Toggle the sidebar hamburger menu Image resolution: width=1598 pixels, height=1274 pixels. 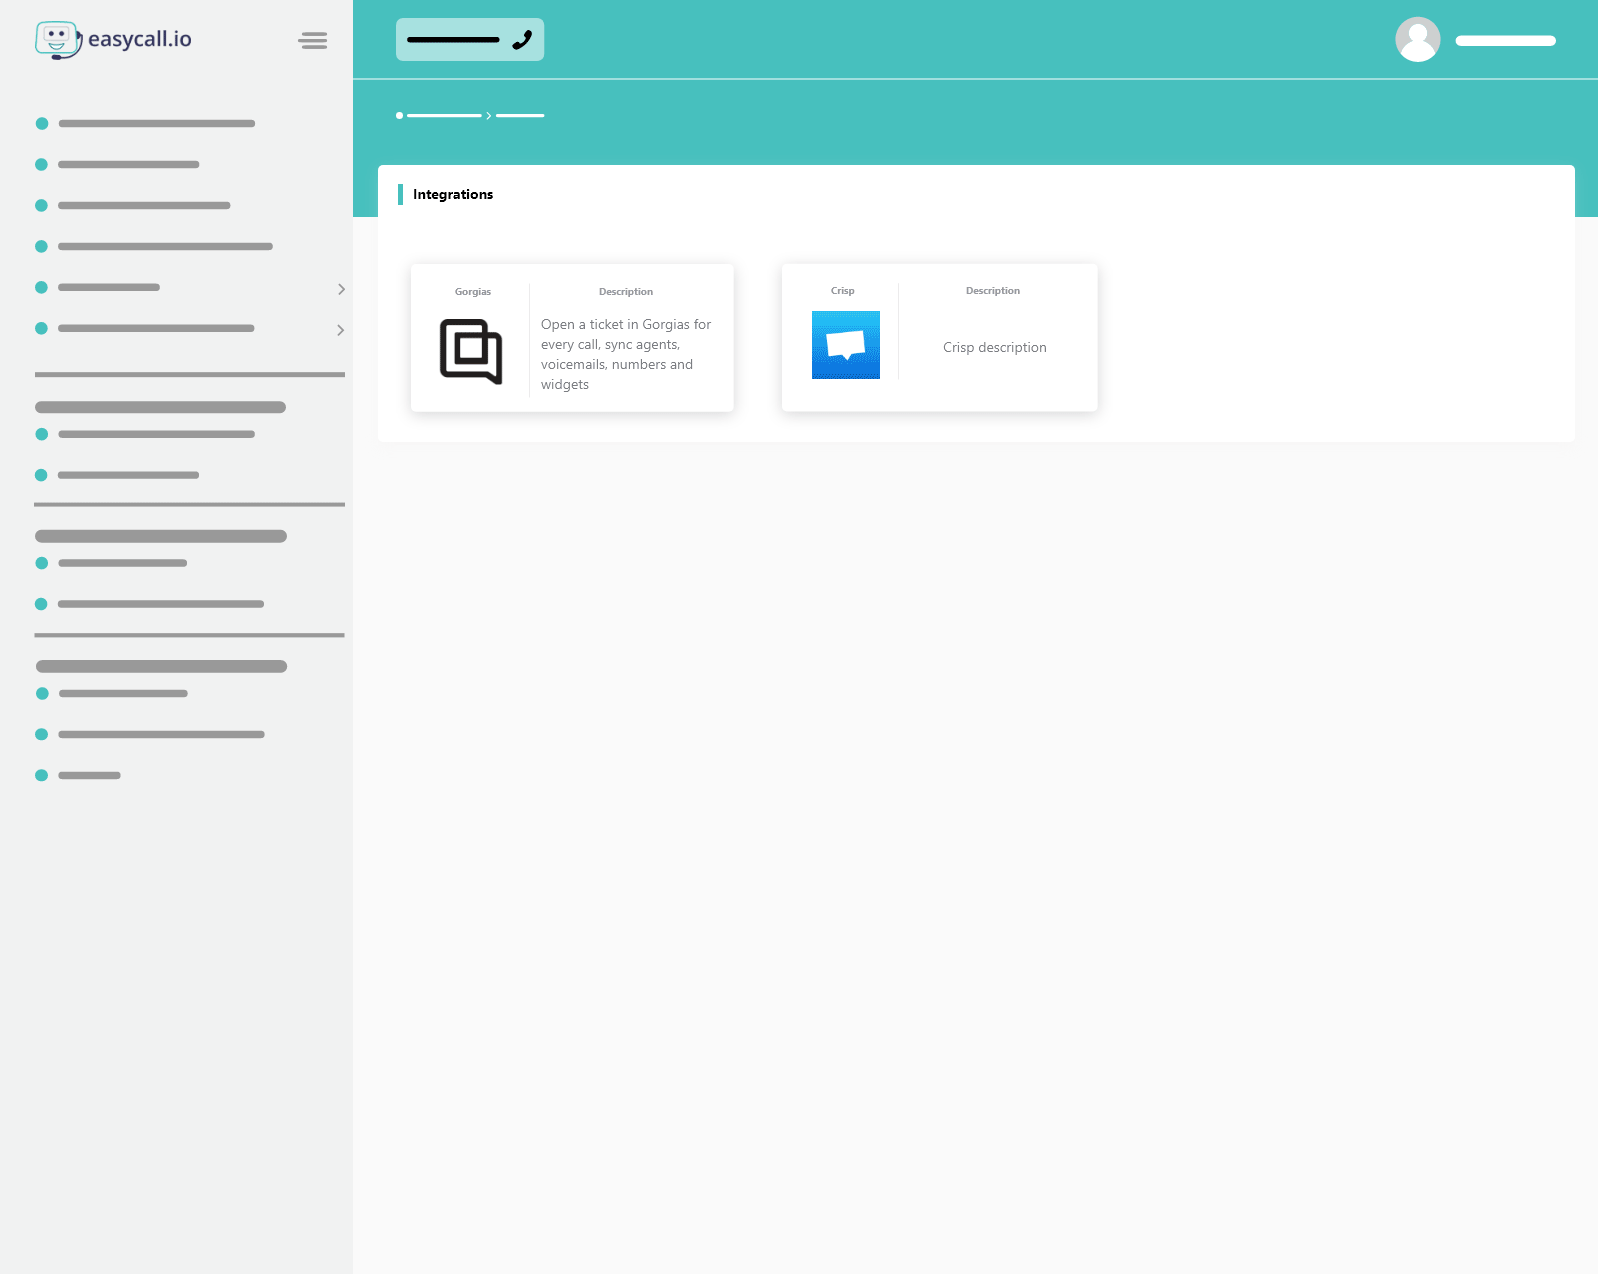(313, 40)
